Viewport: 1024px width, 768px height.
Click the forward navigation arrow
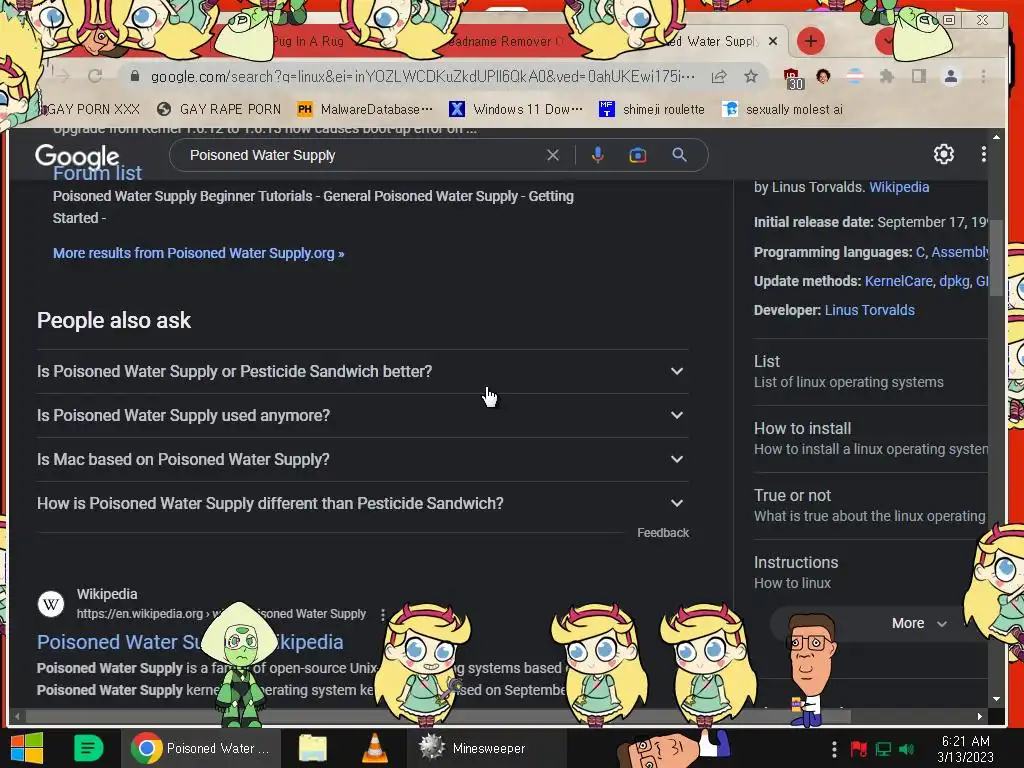pos(63,76)
